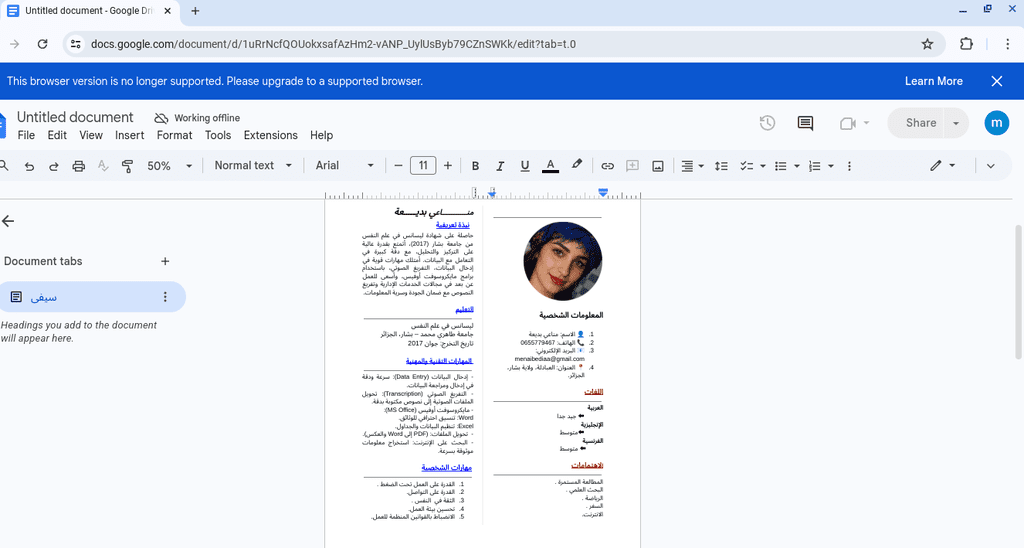Viewport: 1024px width, 548px height.
Task: Open the Insert menu
Action: click(129, 135)
